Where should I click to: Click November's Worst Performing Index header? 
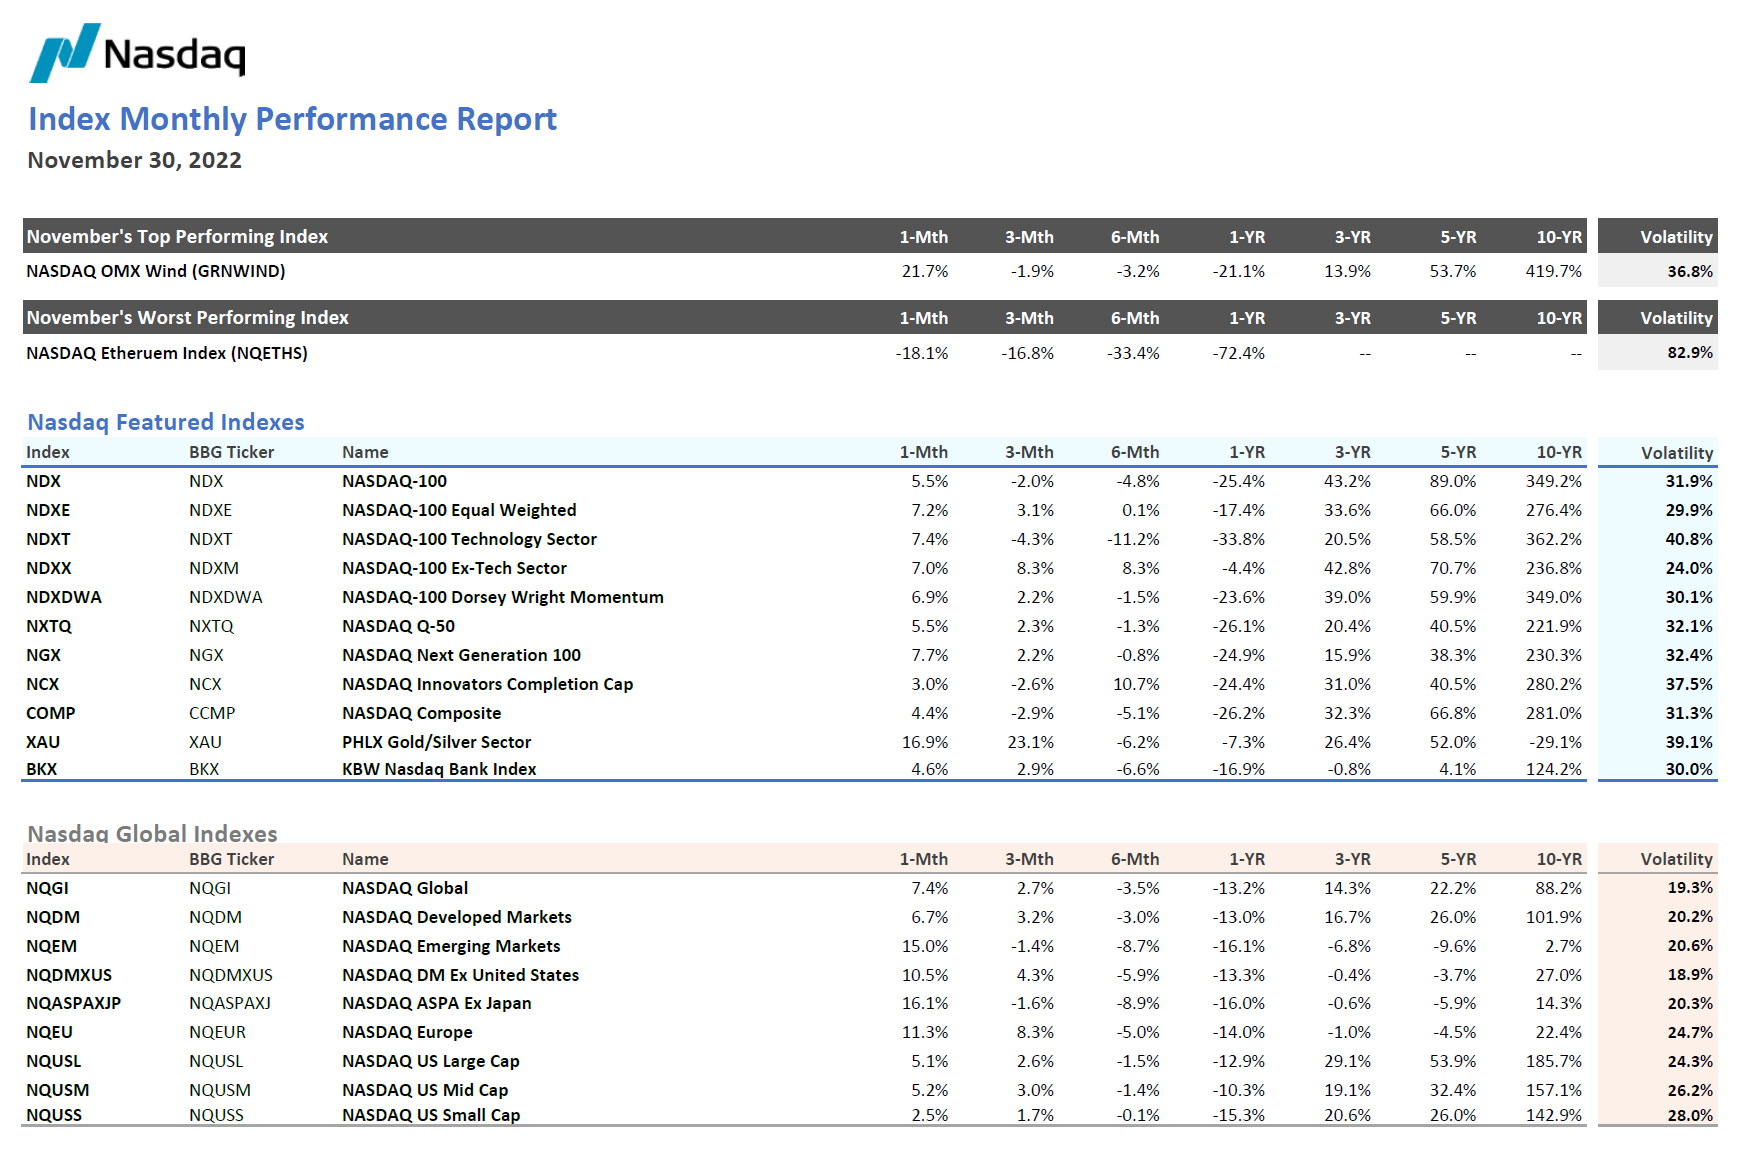(187, 318)
